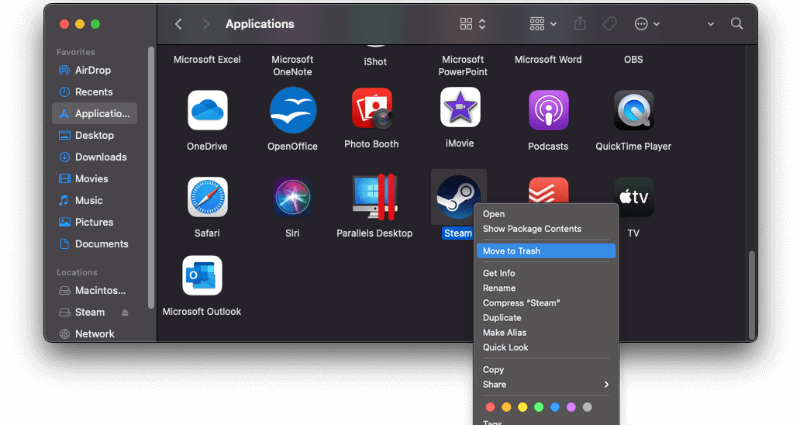
Task: Select the Podcasts app icon
Action: point(548,110)
